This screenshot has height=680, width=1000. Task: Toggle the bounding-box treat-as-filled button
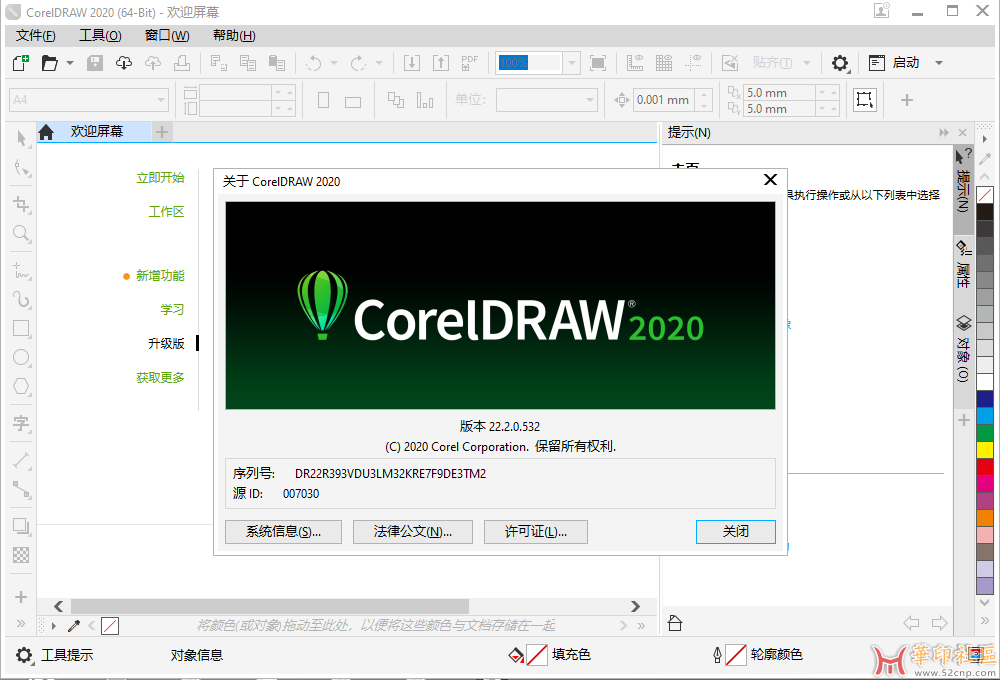tap(865, 100)
